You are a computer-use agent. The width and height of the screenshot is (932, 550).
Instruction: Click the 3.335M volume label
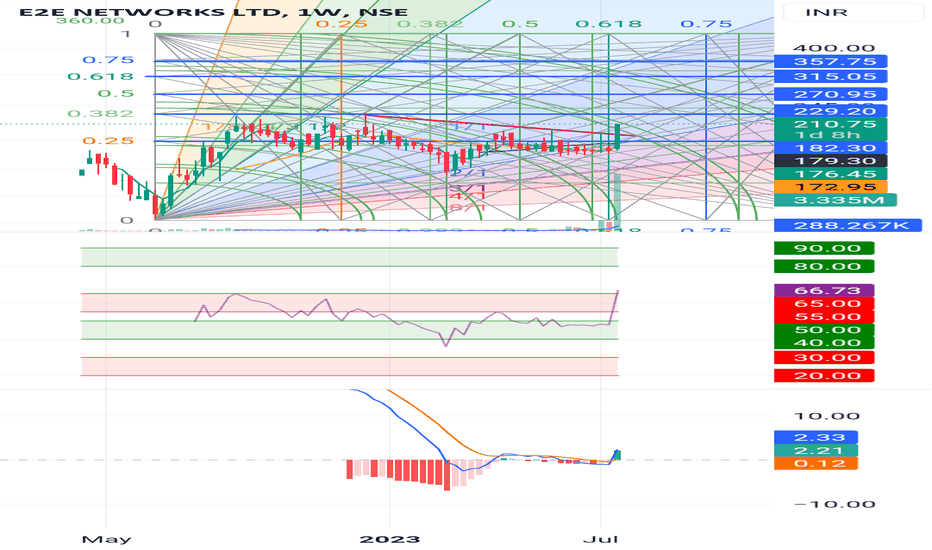click(835, 200)
